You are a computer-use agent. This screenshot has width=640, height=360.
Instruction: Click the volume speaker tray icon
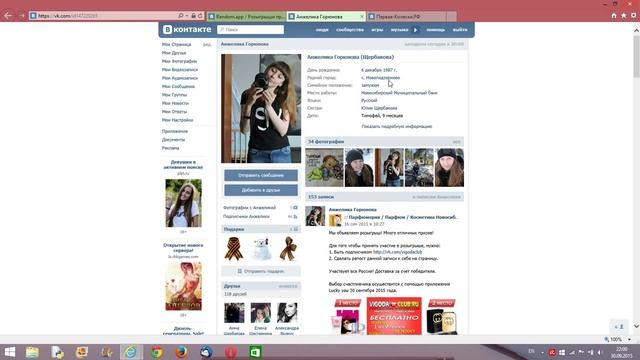click(600, 352)
